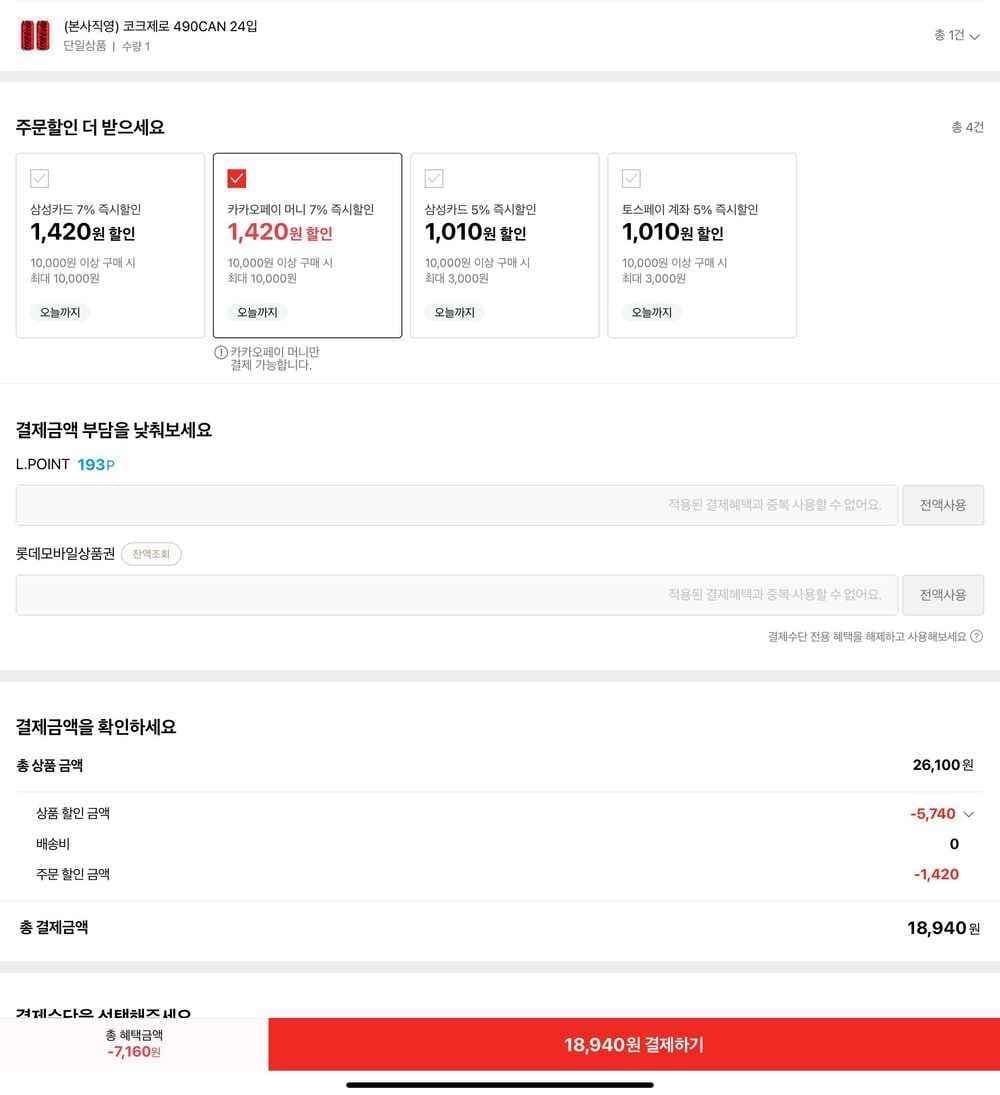The height and width of the screenshot is (1095, 1000).
Task: Click the L.POINT amount input field
Action: pyautogui.click(x=457, y=505)
